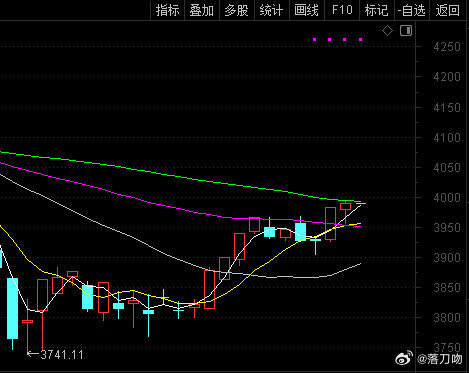Click the 4150 price axis label
Image resolution: width=469 pixels, height=373 pixels.
point(447,108)
